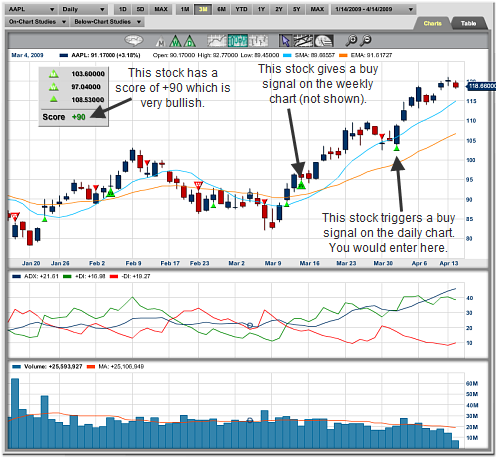
Task: Select the 2Y range button
Action: point(279,9)
